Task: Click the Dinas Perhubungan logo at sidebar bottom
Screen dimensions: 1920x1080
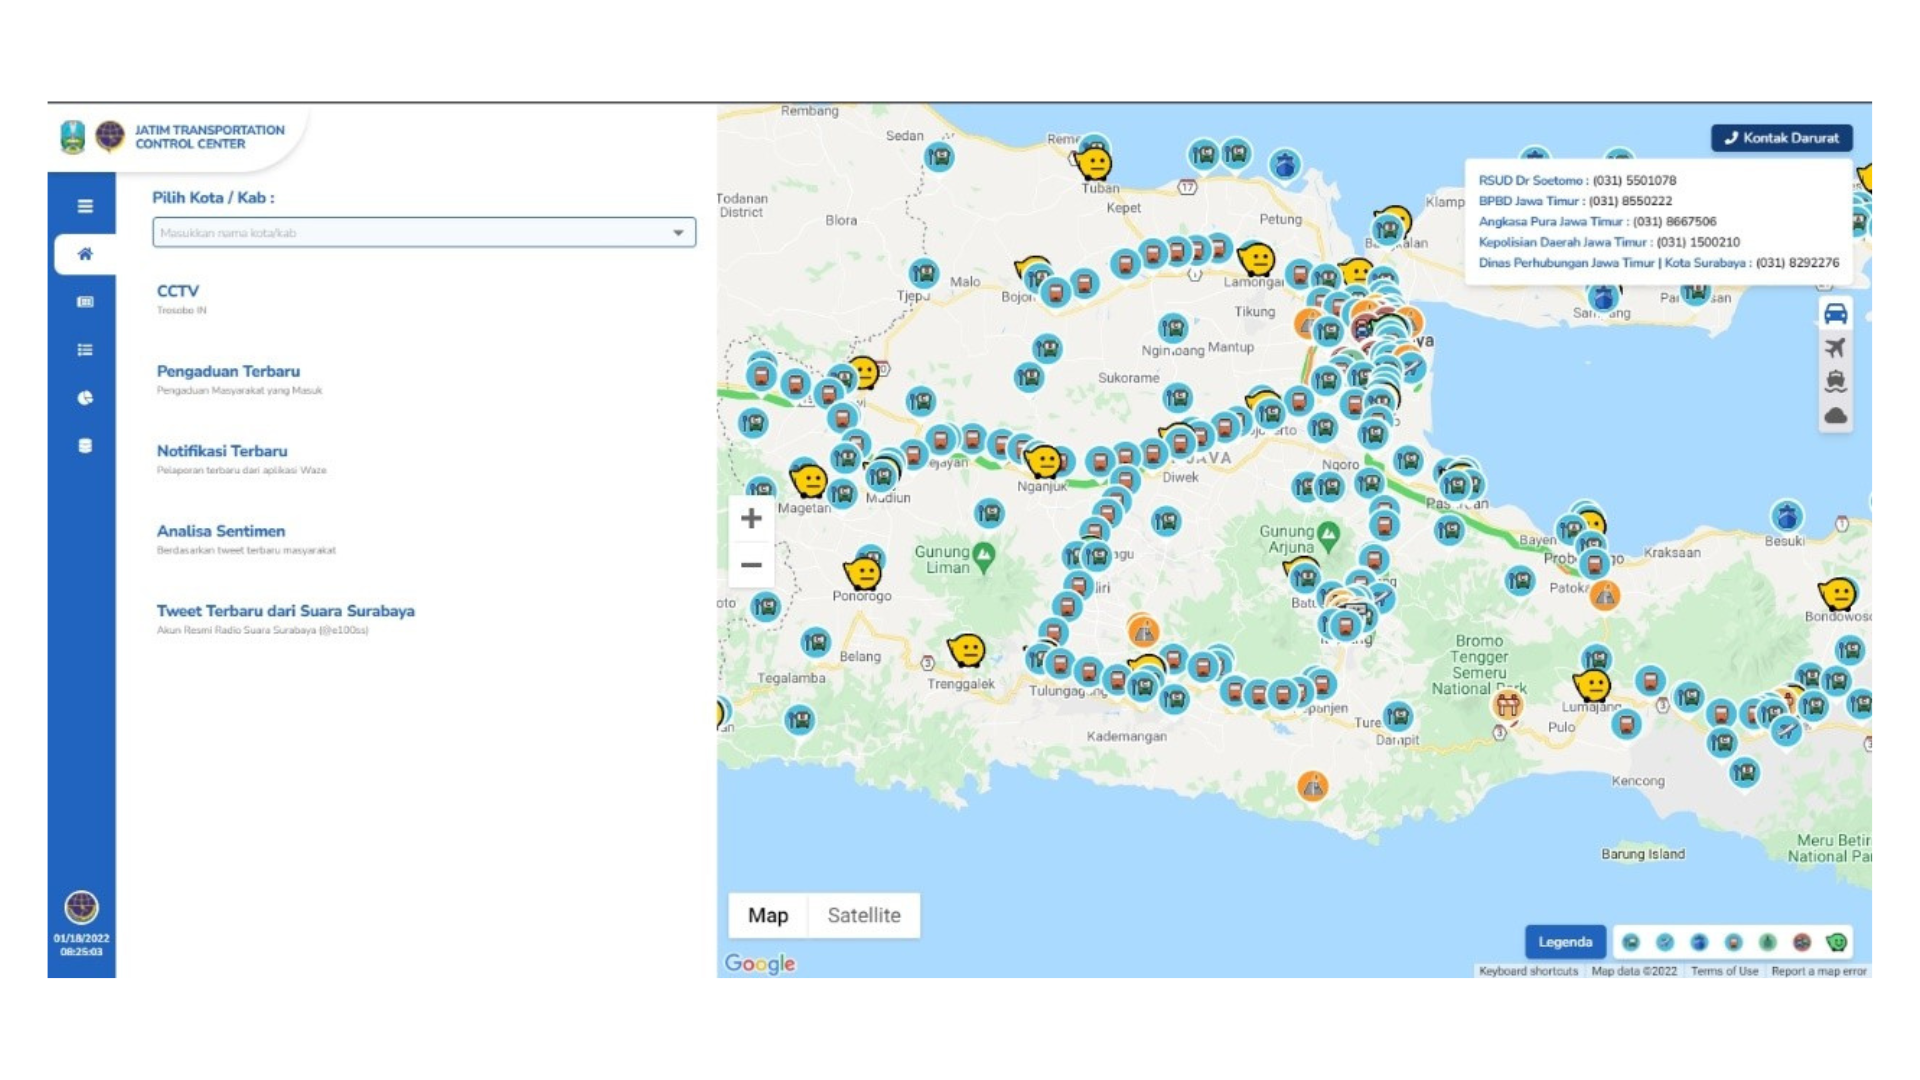Action: 81,906
